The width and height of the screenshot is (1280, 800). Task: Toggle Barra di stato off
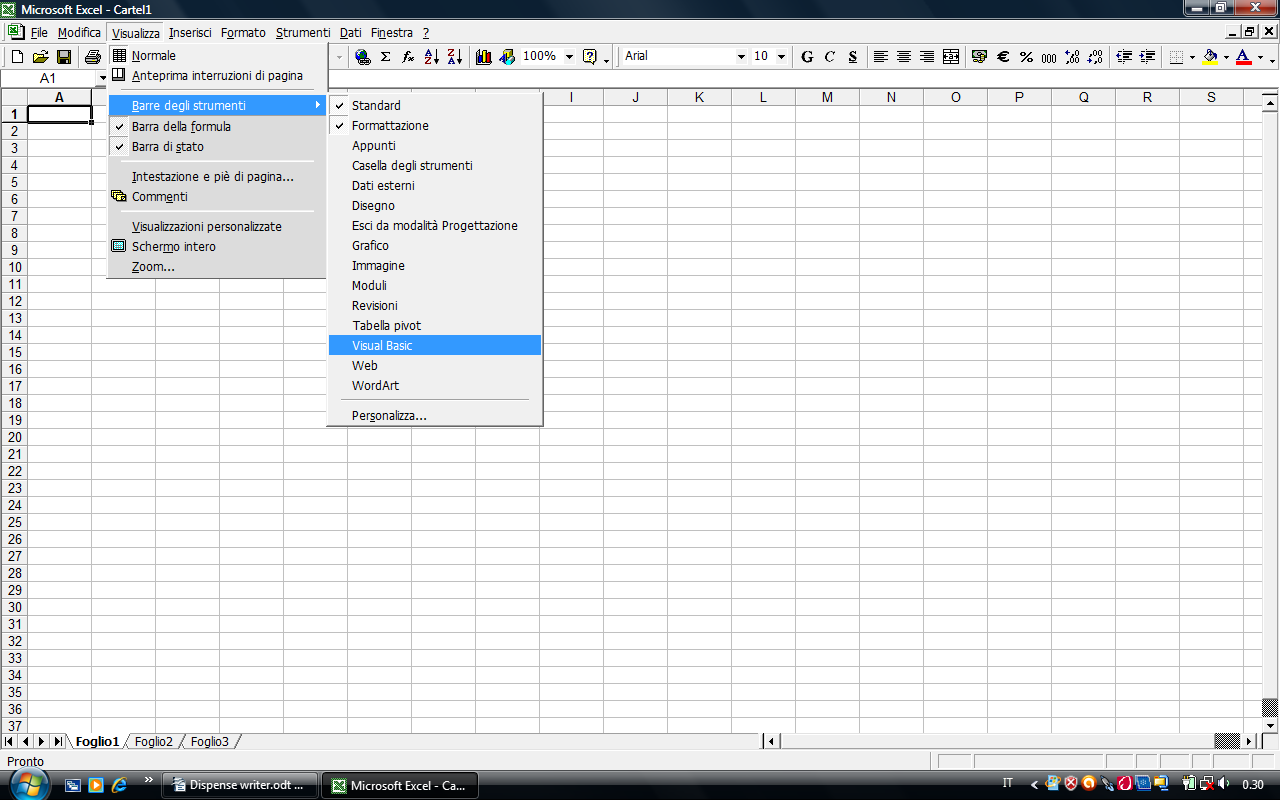point(217,147)
